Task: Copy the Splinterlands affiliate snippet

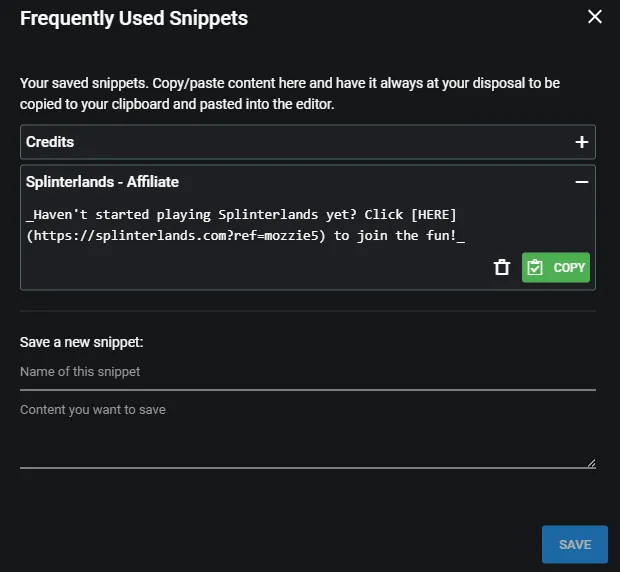Action: (x=556, y=267)
